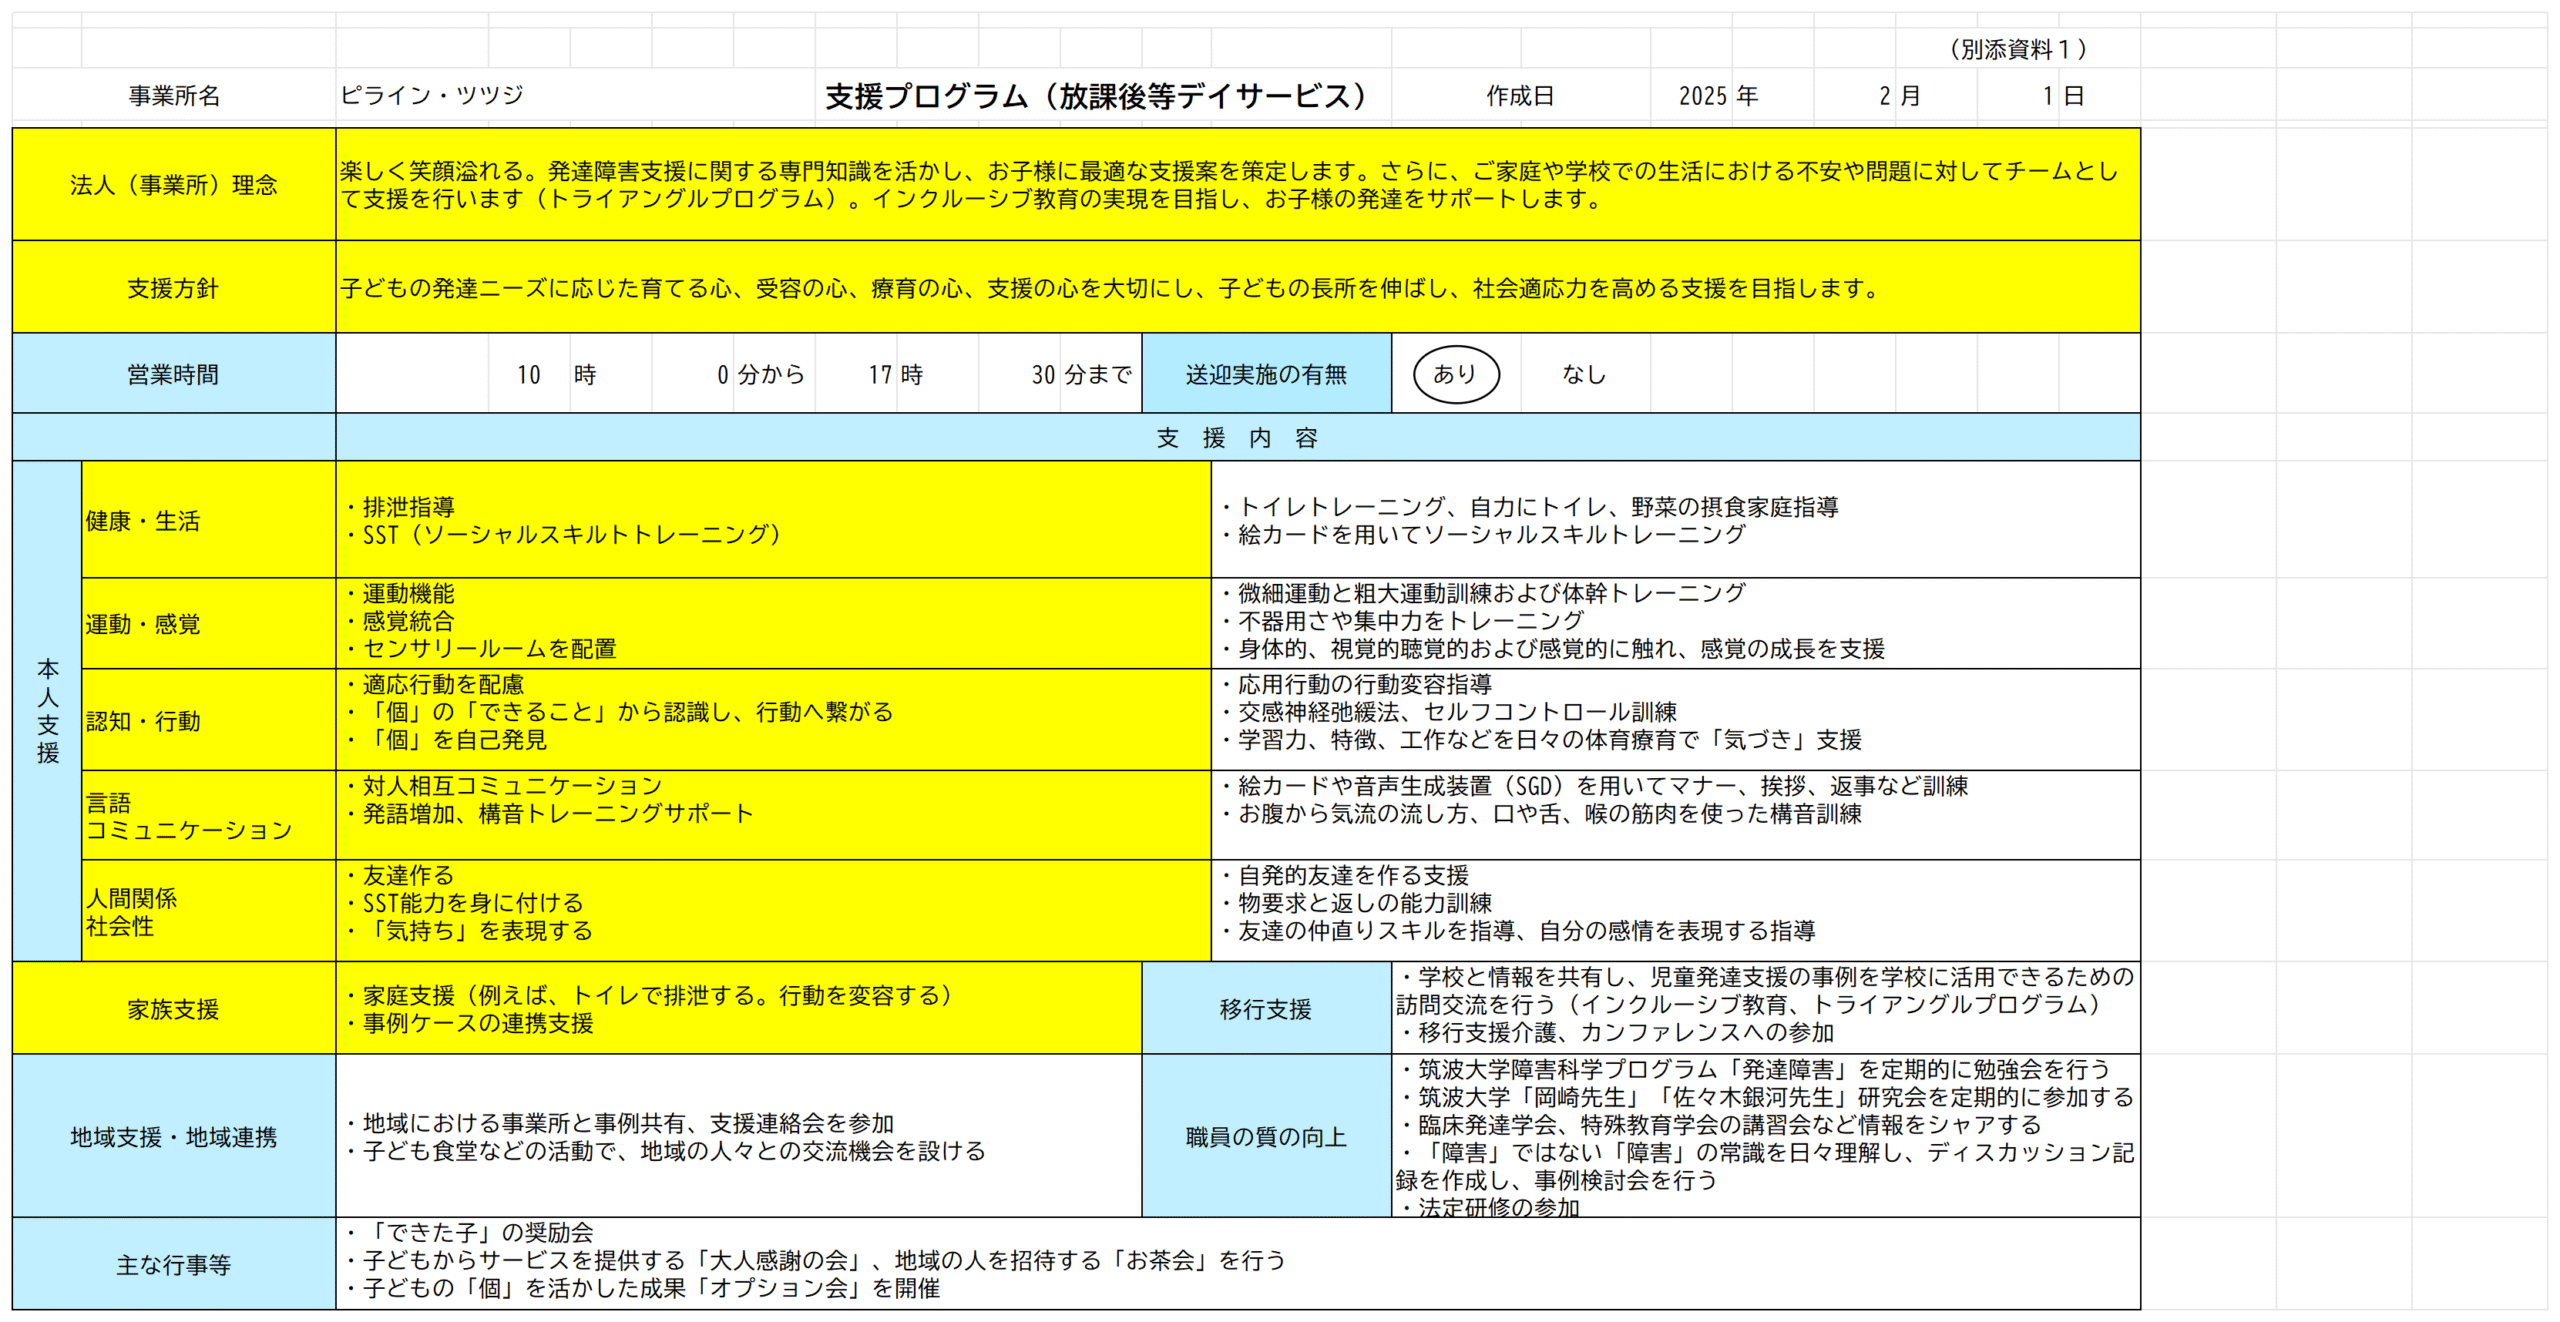Click the 運動・感覚 category cell
Screen dimensions: 2560x1322
tap(209, 624)
